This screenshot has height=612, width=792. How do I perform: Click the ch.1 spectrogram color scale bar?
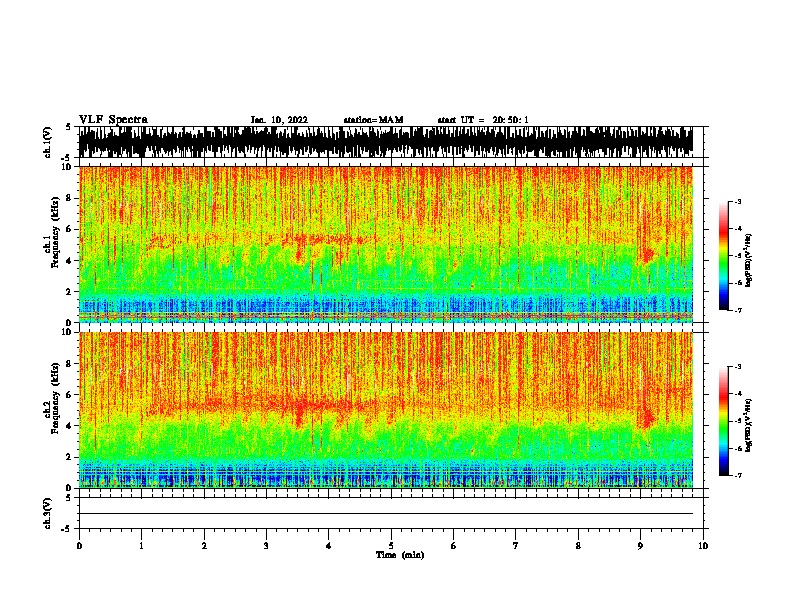tap(723, 256)
